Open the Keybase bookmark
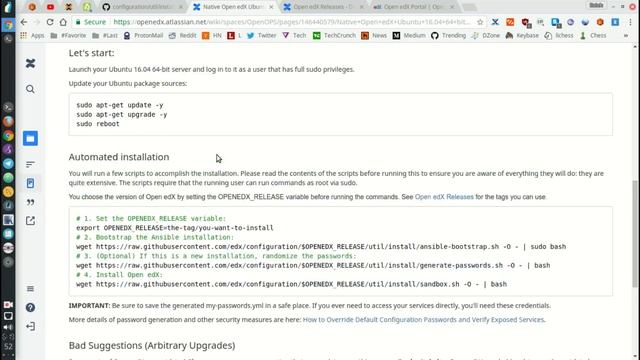 click(522, 36)
